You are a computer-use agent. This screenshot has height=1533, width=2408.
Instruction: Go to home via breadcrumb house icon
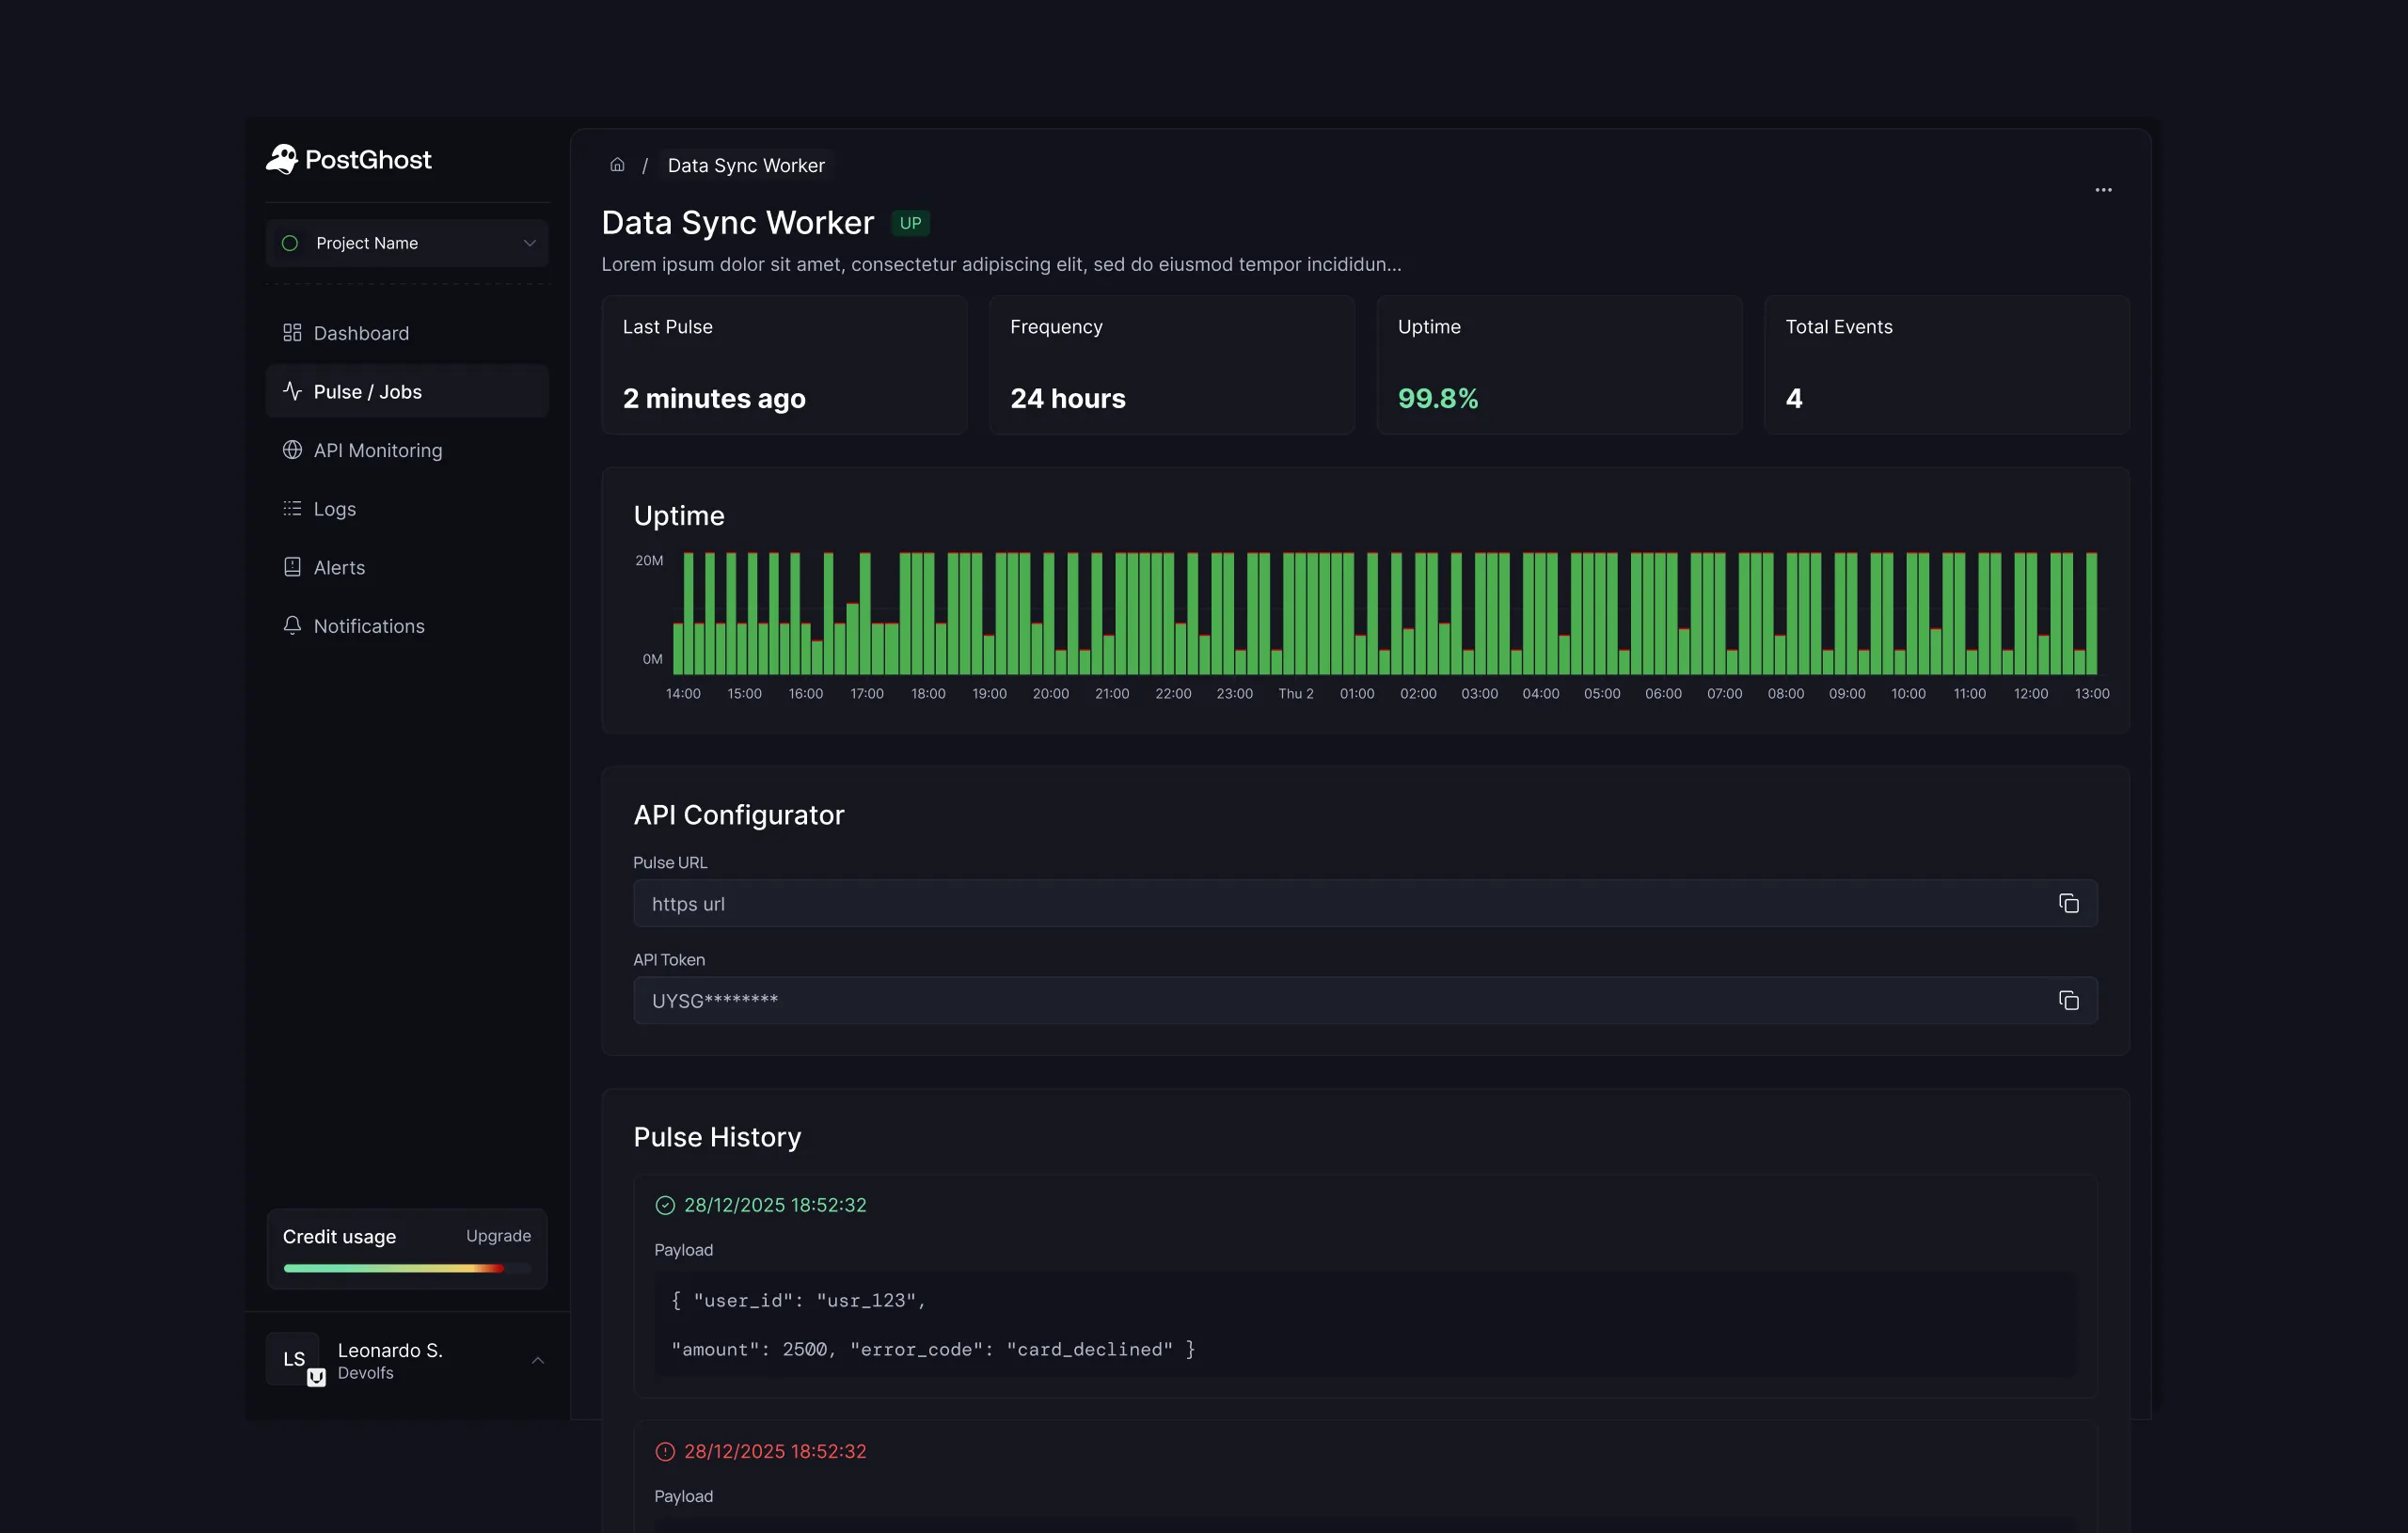(617, 165)
